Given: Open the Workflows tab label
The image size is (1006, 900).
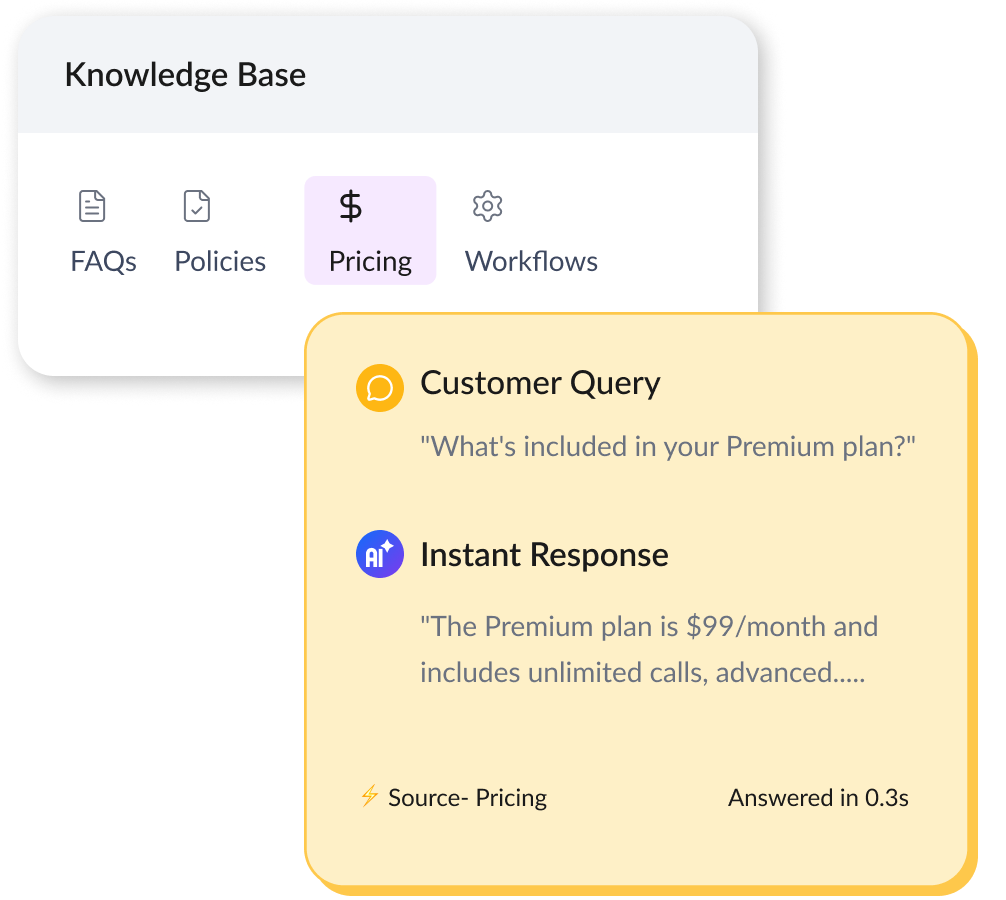Looking at the screenshot, I should [531, 262].
